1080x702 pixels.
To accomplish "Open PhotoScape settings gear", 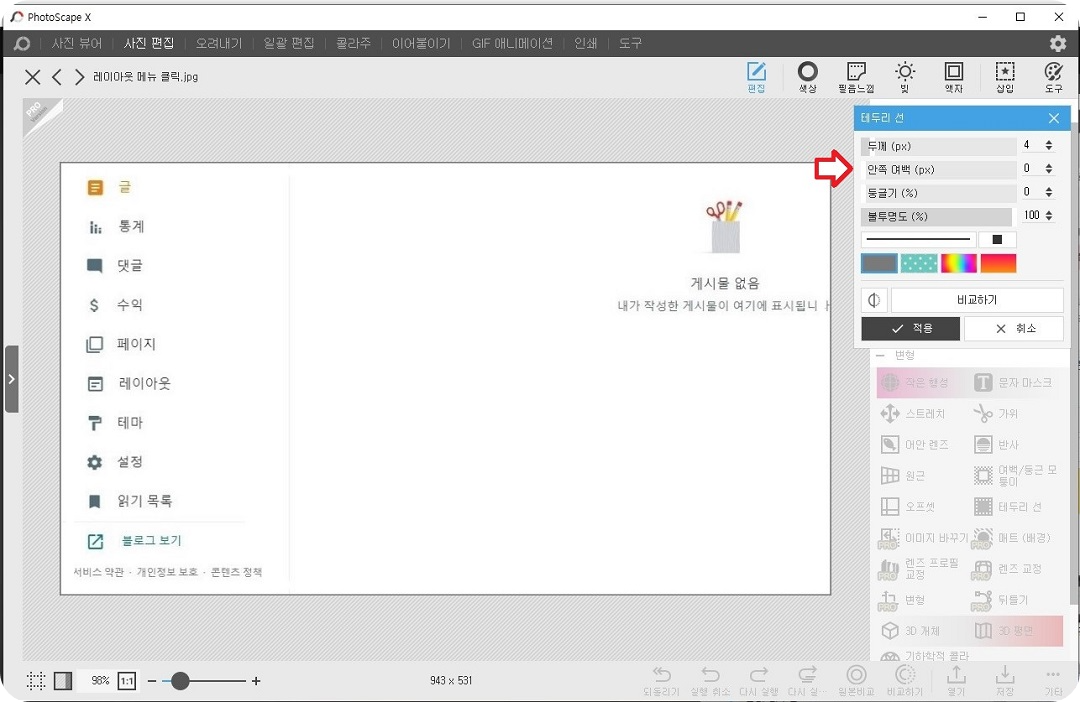I will (x=1058, y=43).
